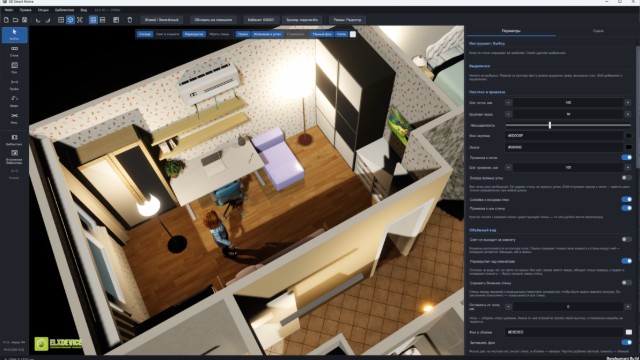
Task: Choose the door opening tool in the sidebar
Action: pyautogui.click(x=15, y=84)
